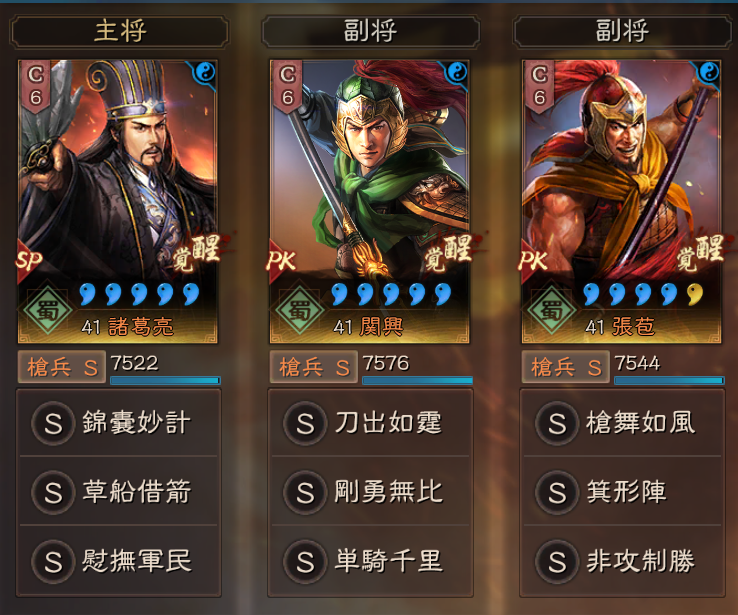Click the yin-yang icon on 關興's card

pyautogui.click(x=457, y=72)
